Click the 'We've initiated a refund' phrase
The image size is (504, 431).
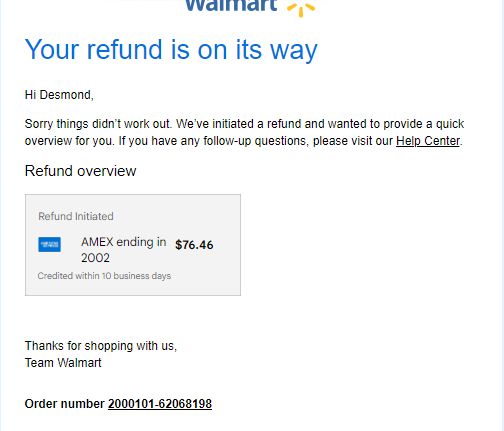pos(239,124)
